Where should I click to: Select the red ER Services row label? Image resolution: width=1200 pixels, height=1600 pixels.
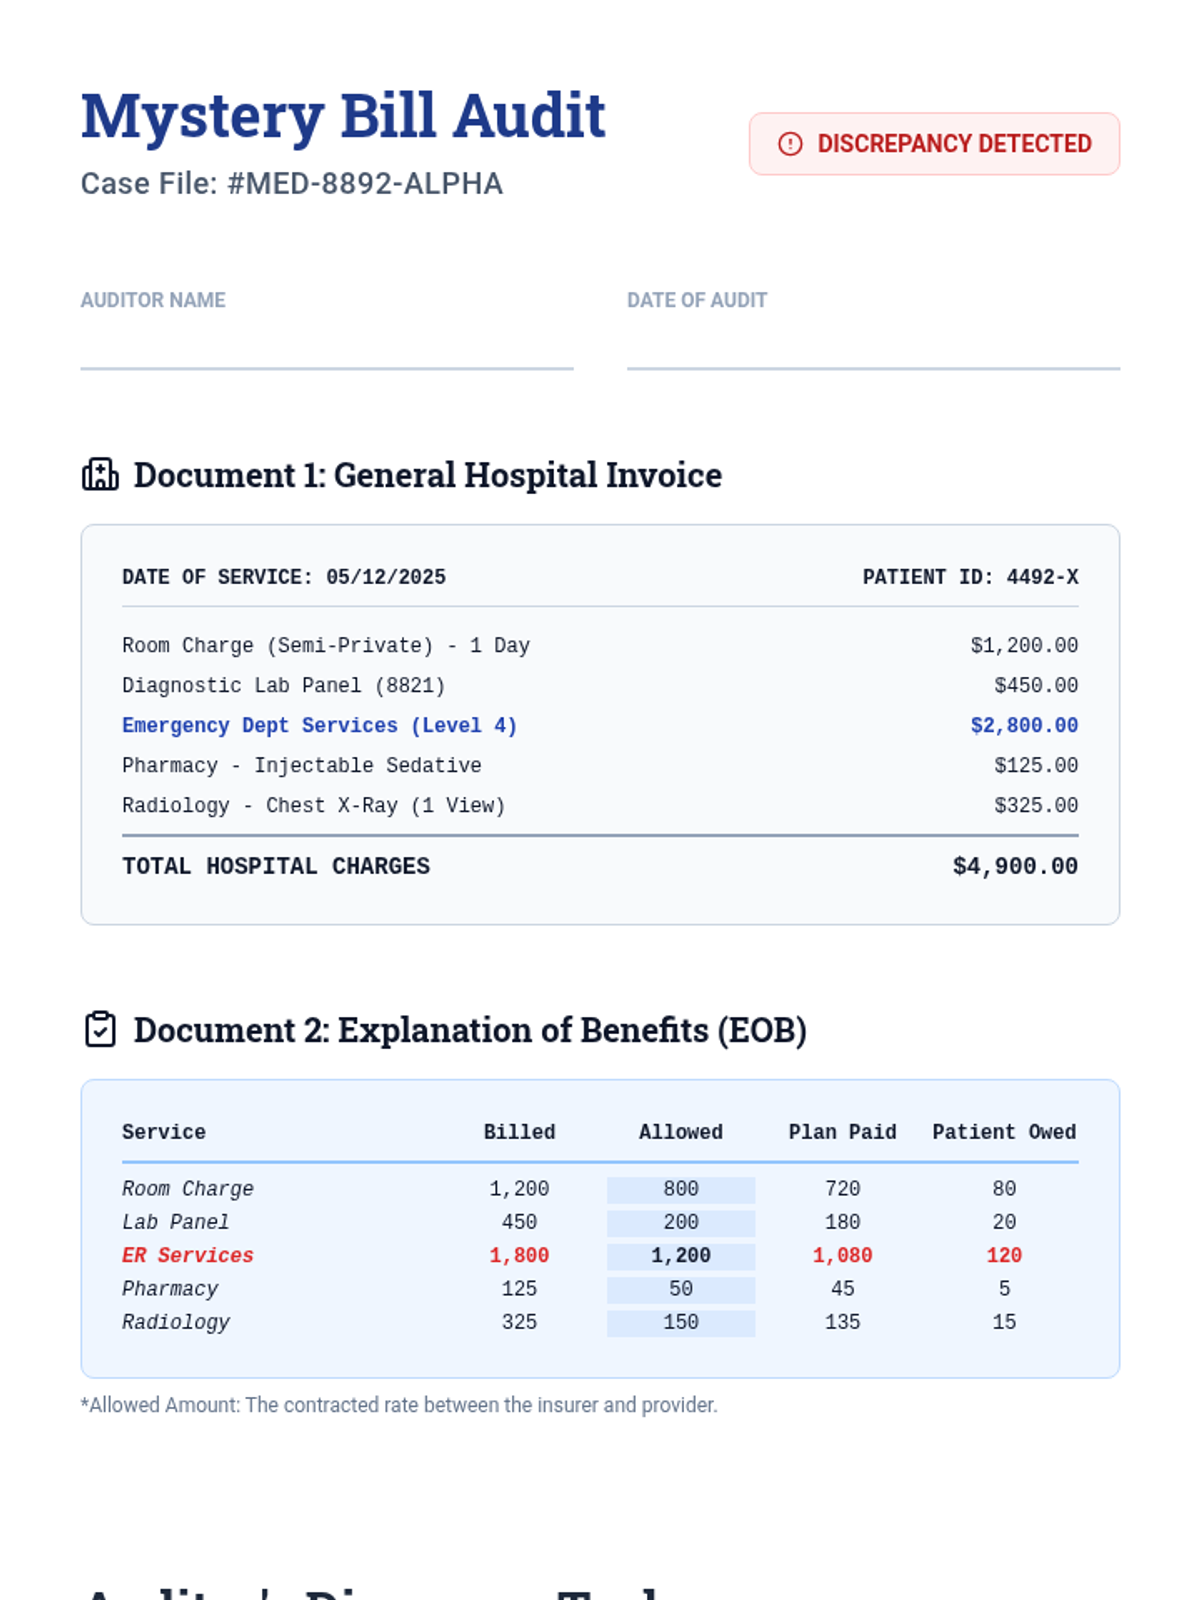coord(188,1255)
